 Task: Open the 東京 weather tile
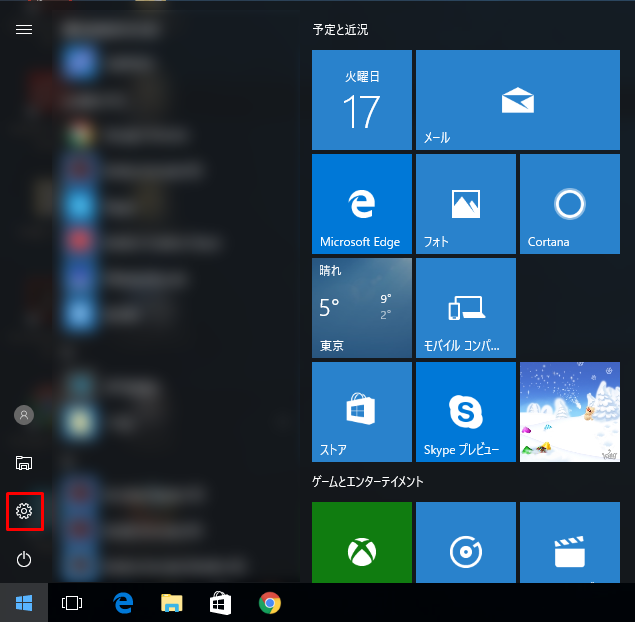pos(362,308)
